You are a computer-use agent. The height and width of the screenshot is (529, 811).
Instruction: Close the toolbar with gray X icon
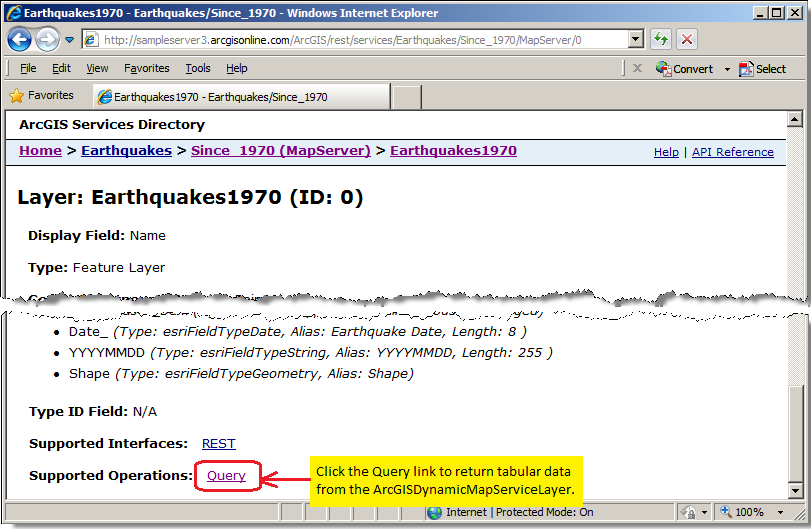click(637, 68)
